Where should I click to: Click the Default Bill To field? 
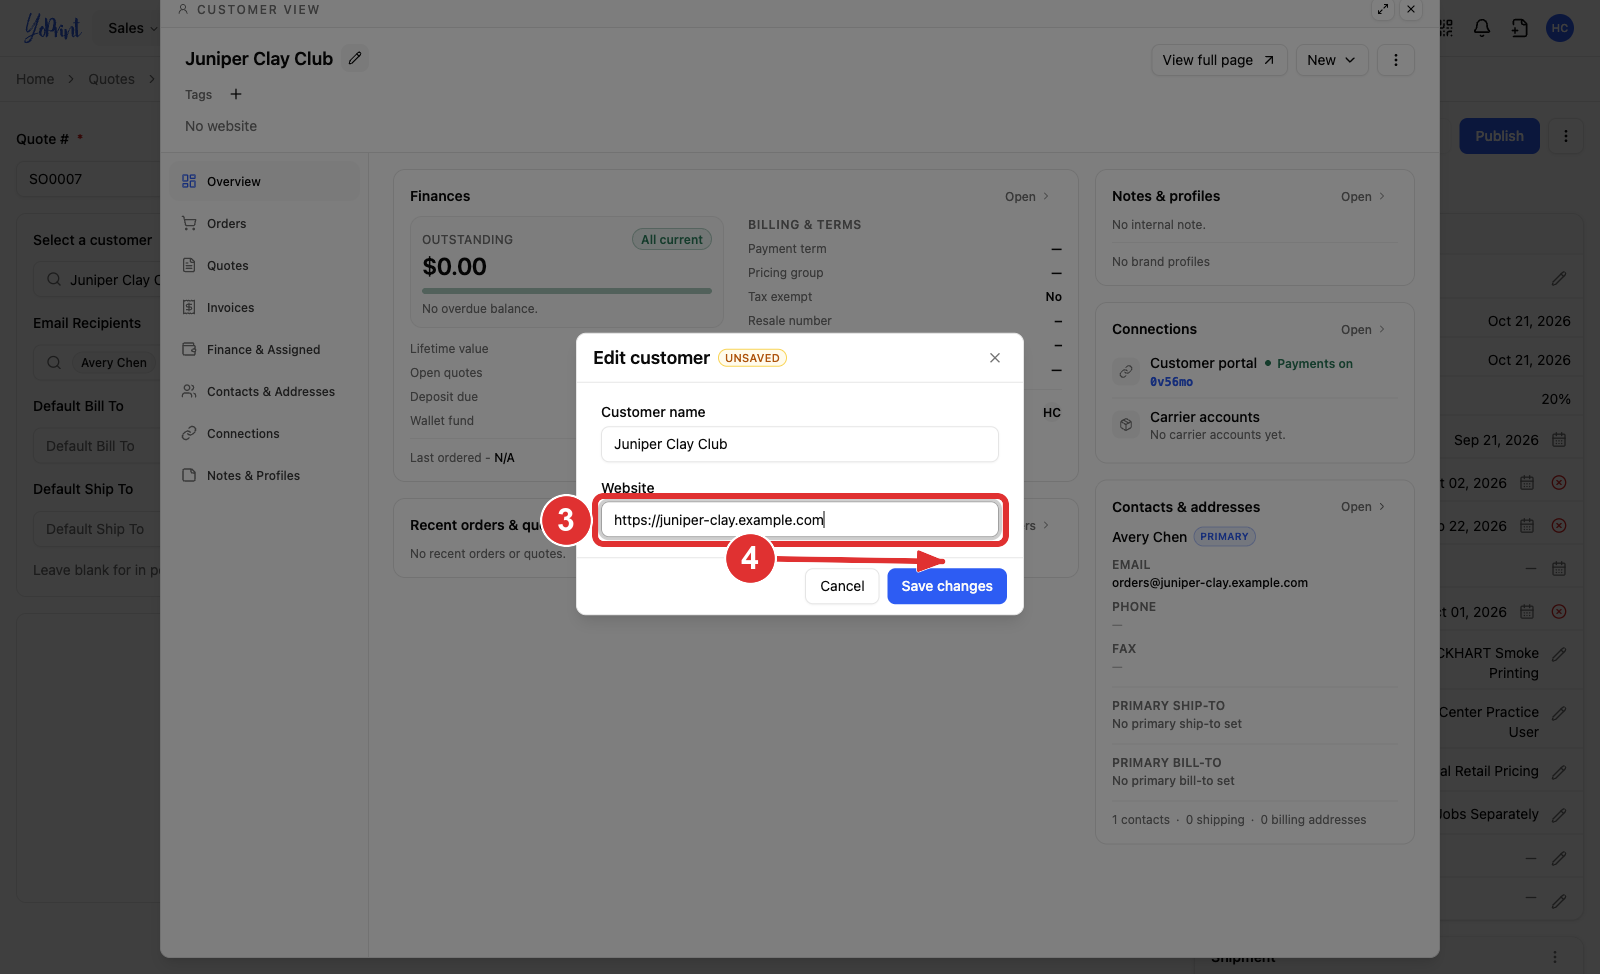pyautogui.click(x=97, y=446)
